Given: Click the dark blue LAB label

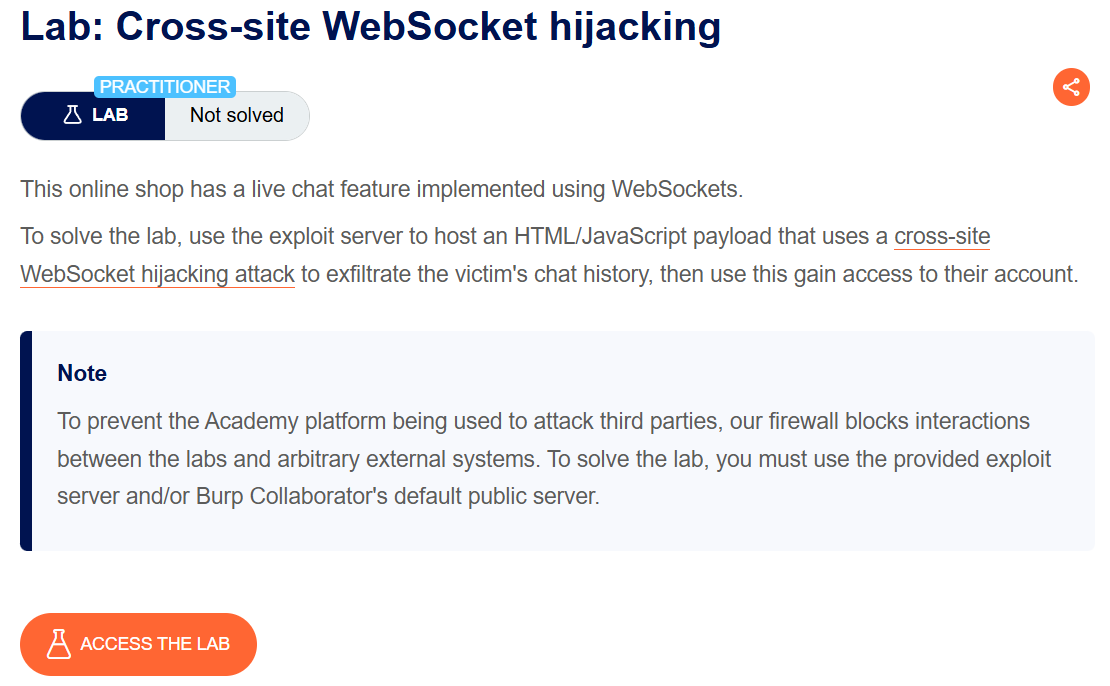Looking at the screenshot, I should tap(110, 115).
